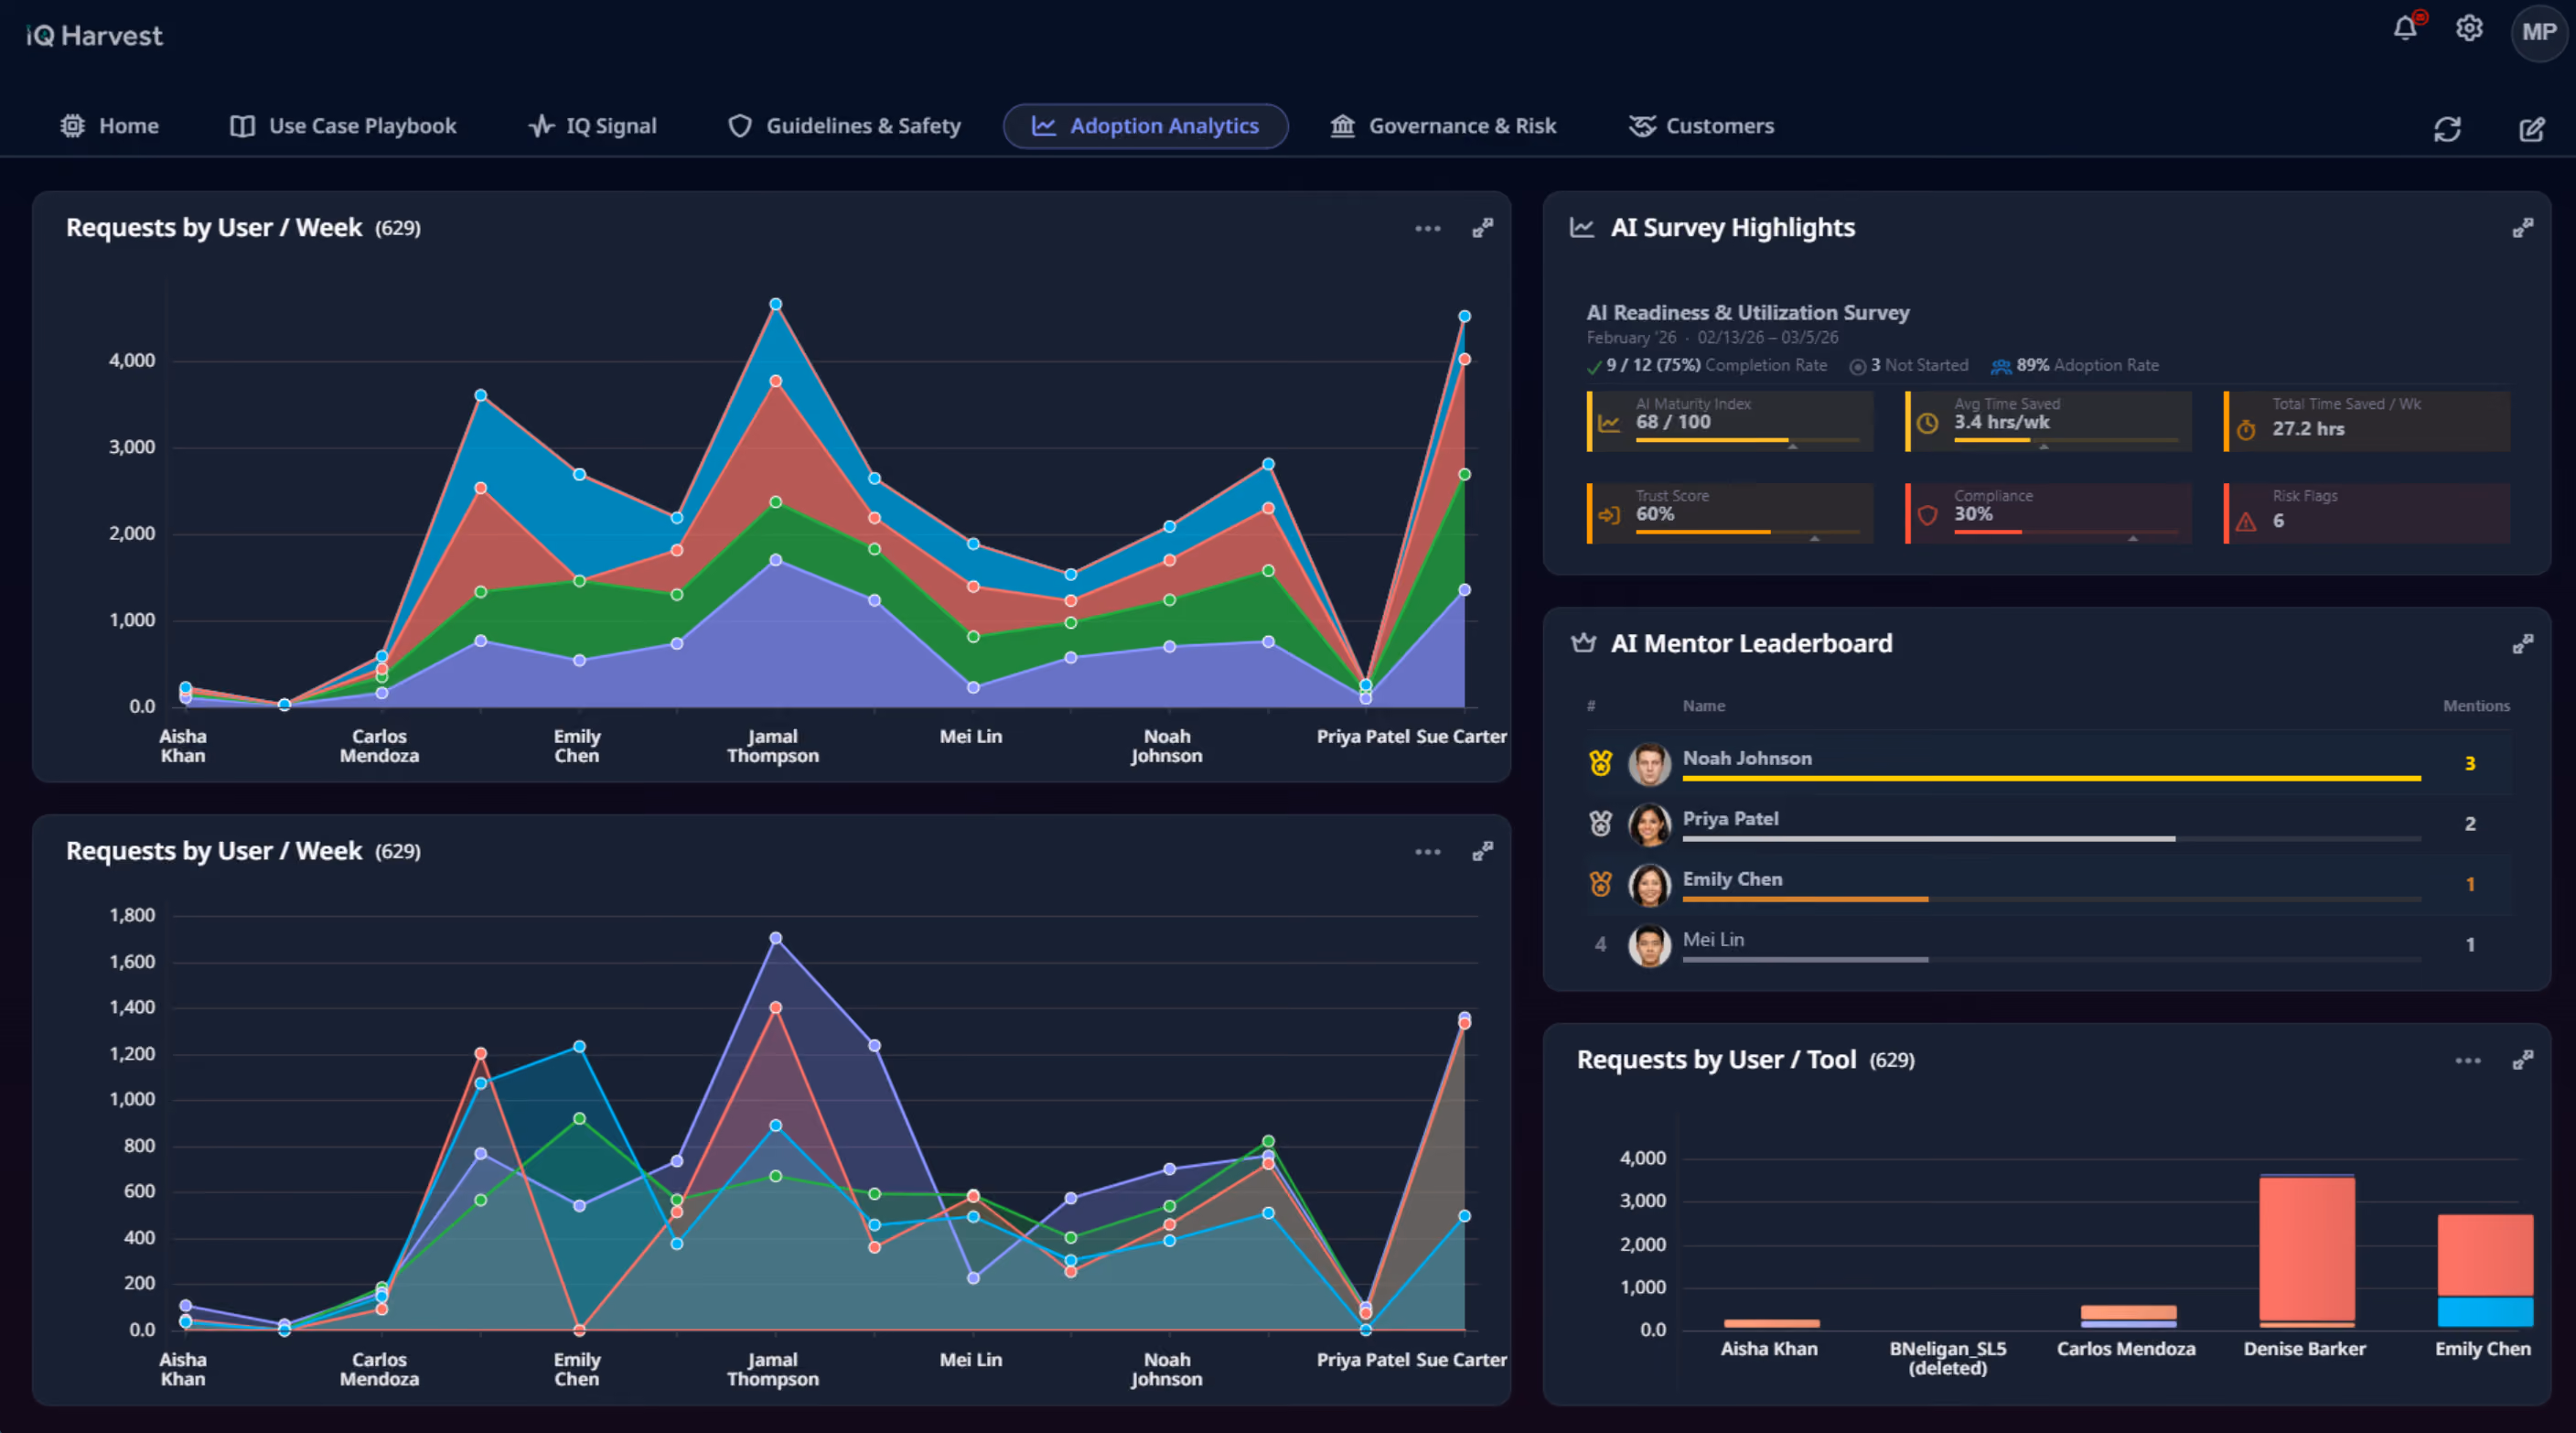
Task: Click the Trust Score icon
Action: tap(1609, 515)
